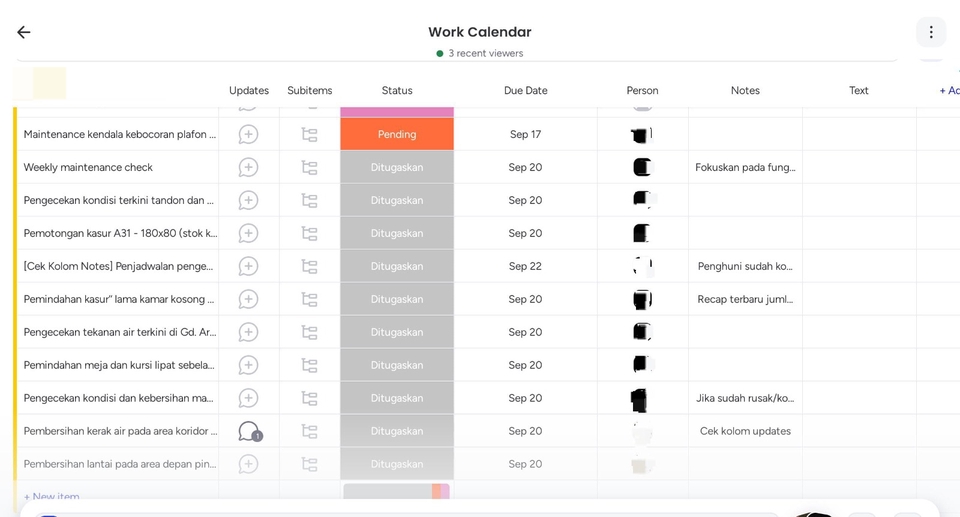
Task: Open the three-dot options menu
Action: pyautogui.click(x=931, y=32)
